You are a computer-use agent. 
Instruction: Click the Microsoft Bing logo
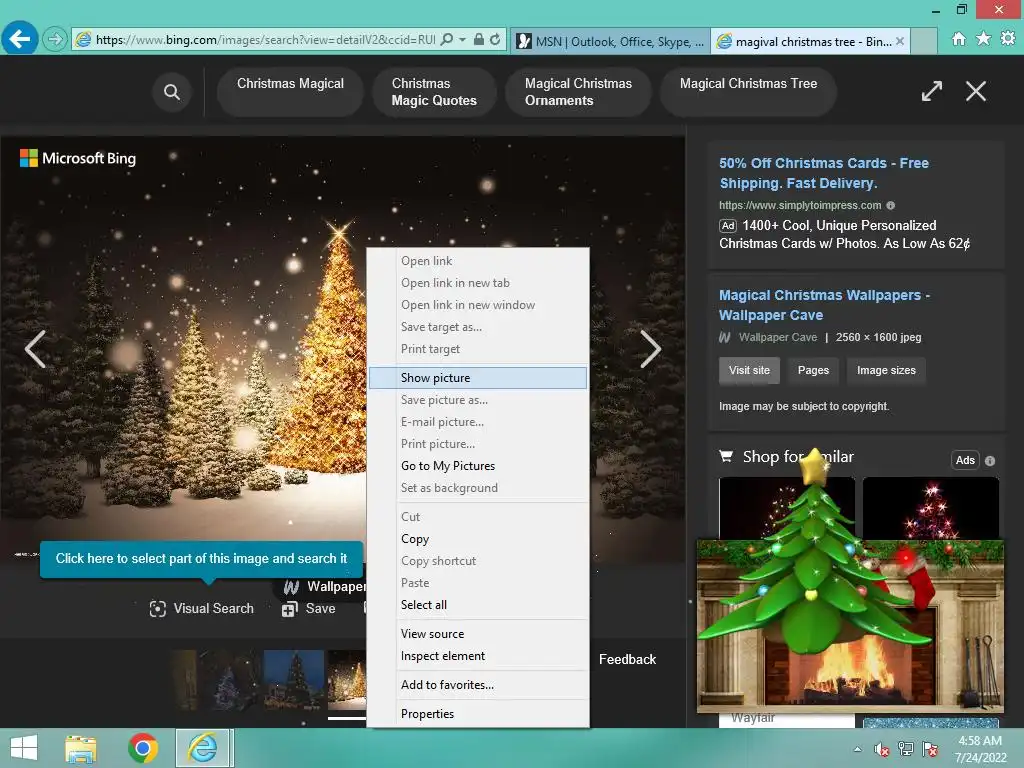coord(78,158)
